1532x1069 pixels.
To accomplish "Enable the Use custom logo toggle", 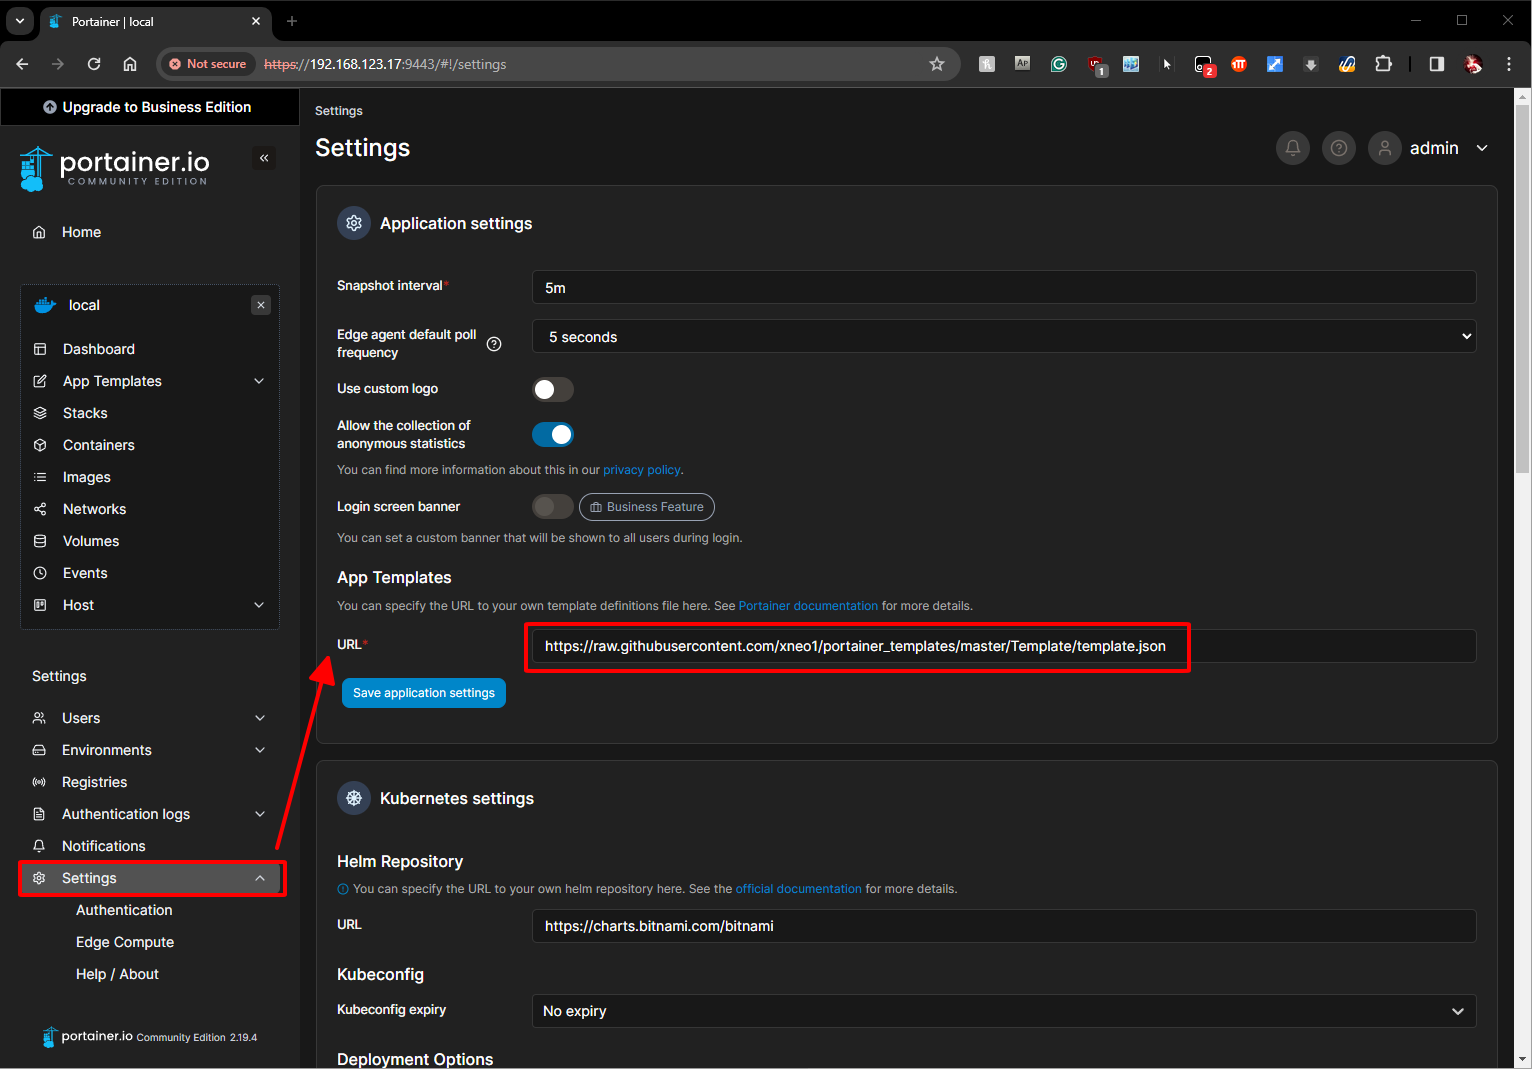I will pyautogui.click(x=553, y=389).
